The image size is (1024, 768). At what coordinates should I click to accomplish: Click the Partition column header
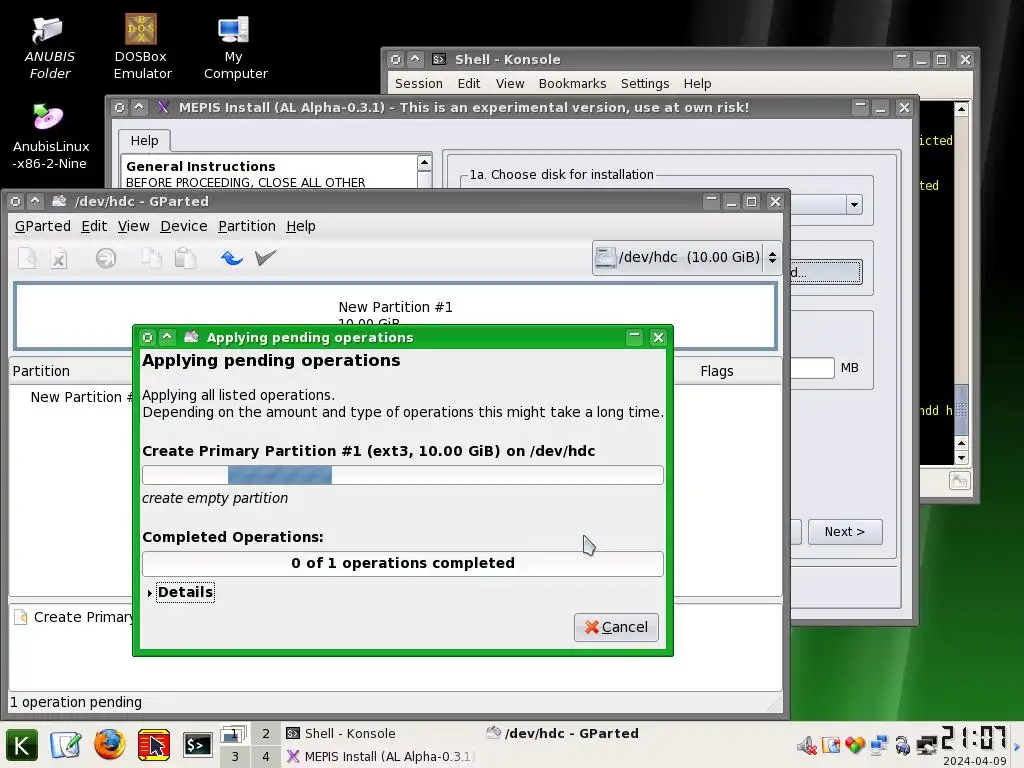tap(41, 371)
